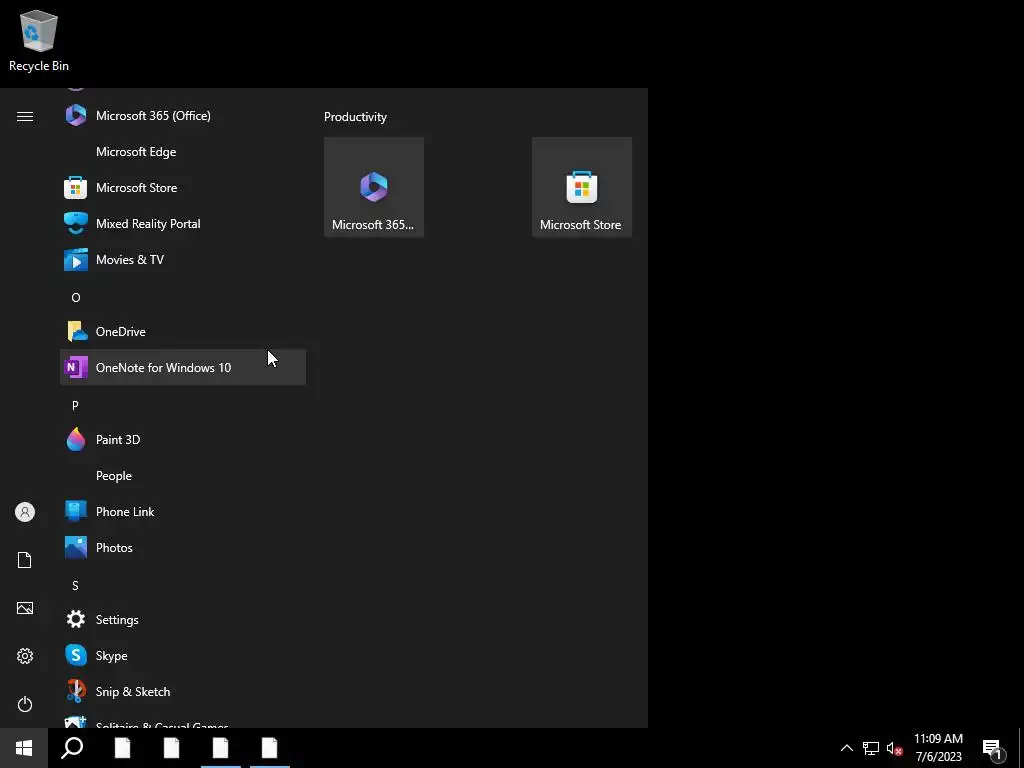
Task: Open Documents from the Start sidebar
Action: pyautogui.click(x=25, y=560)
